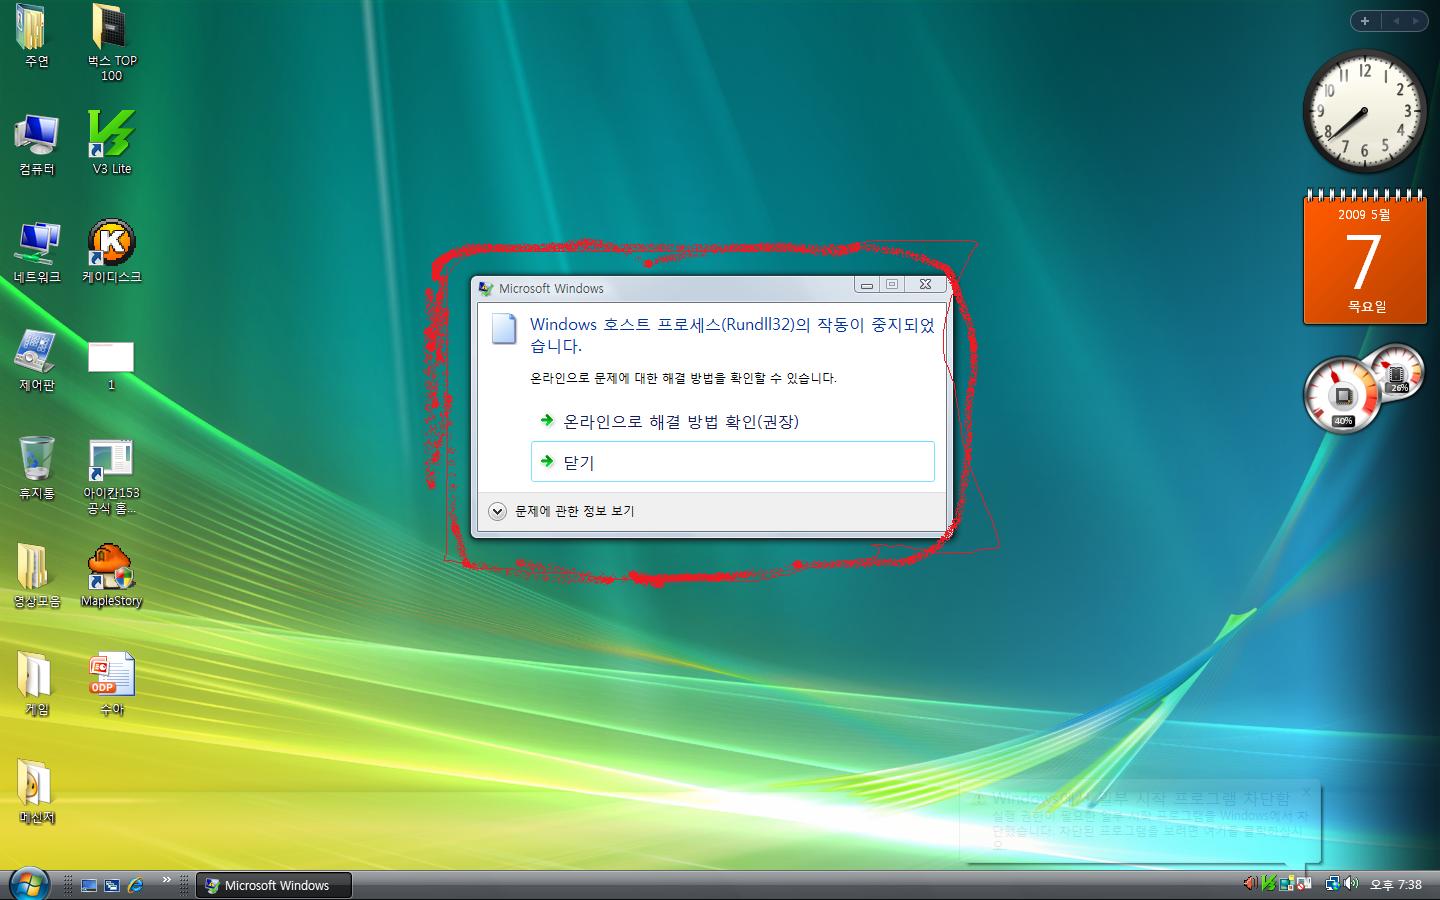Expand hidden Quick Launch items chevron
Viewport: 1440px width, 900px height.
point(166,880)
